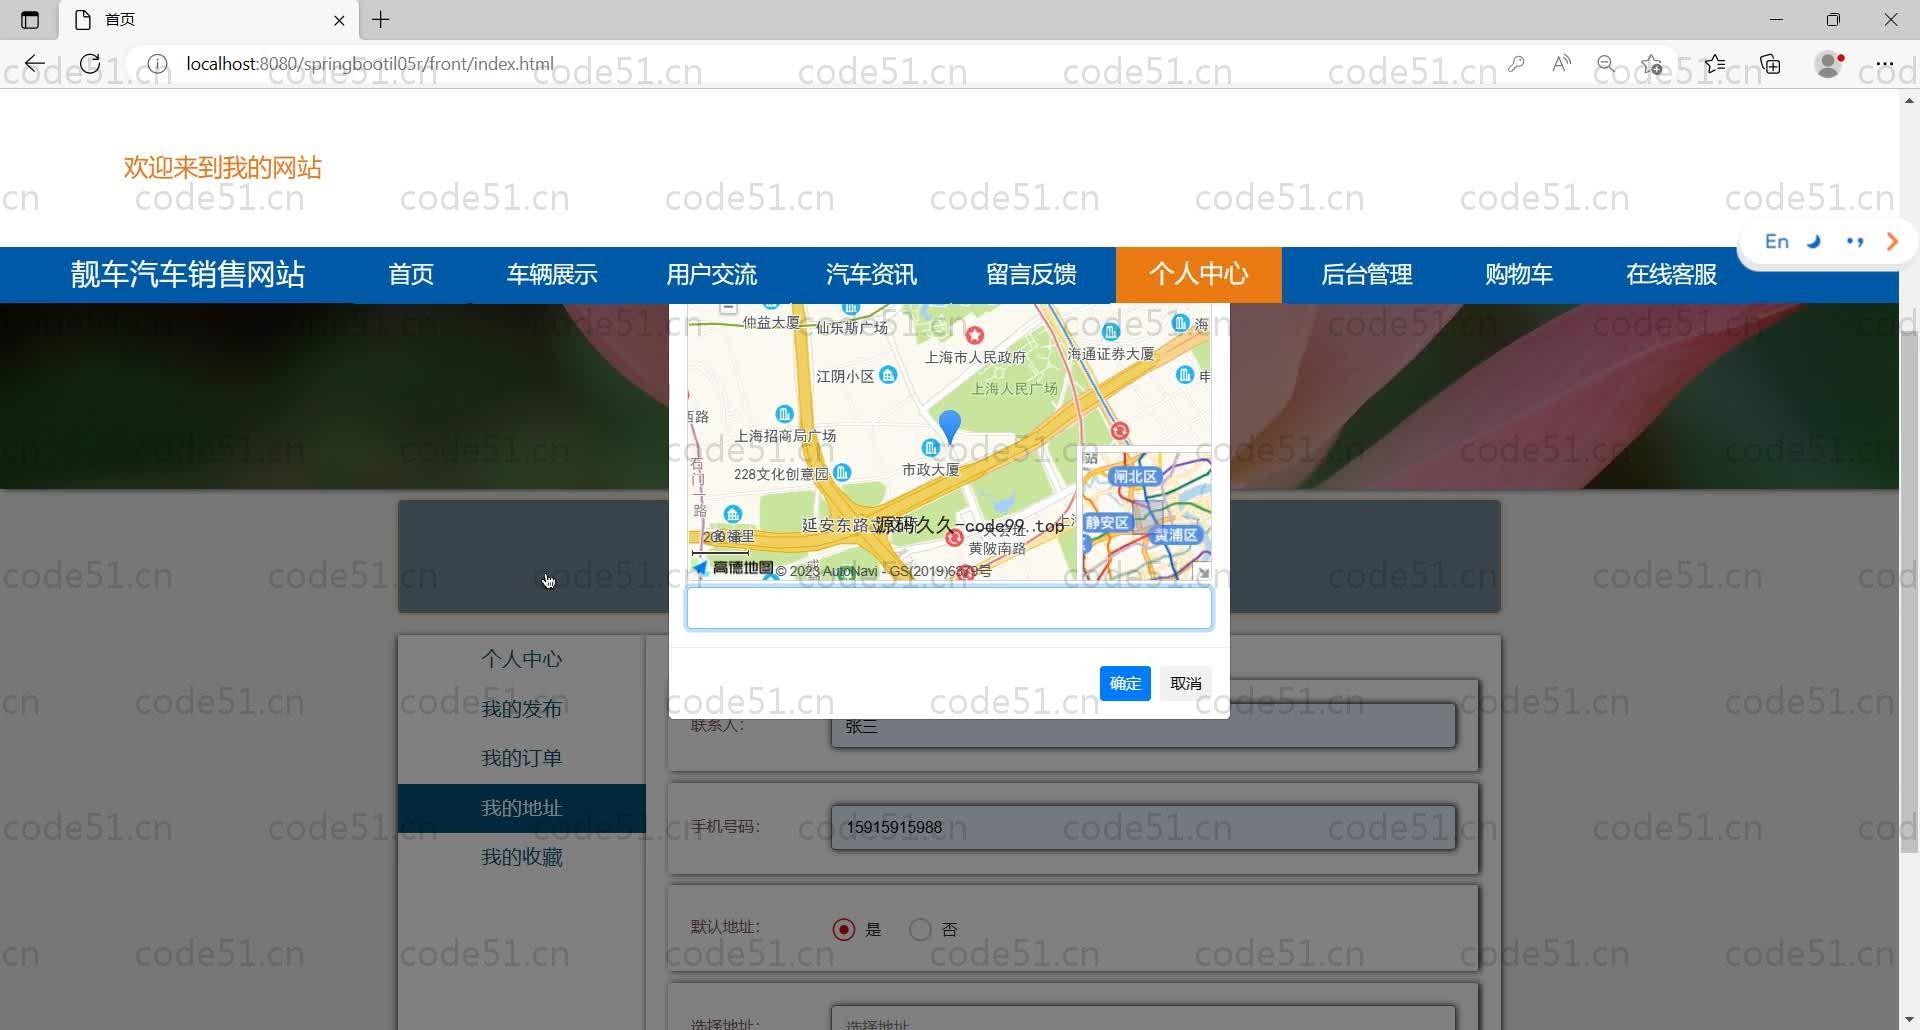Select the 否 default address radio button

point(920,929)
